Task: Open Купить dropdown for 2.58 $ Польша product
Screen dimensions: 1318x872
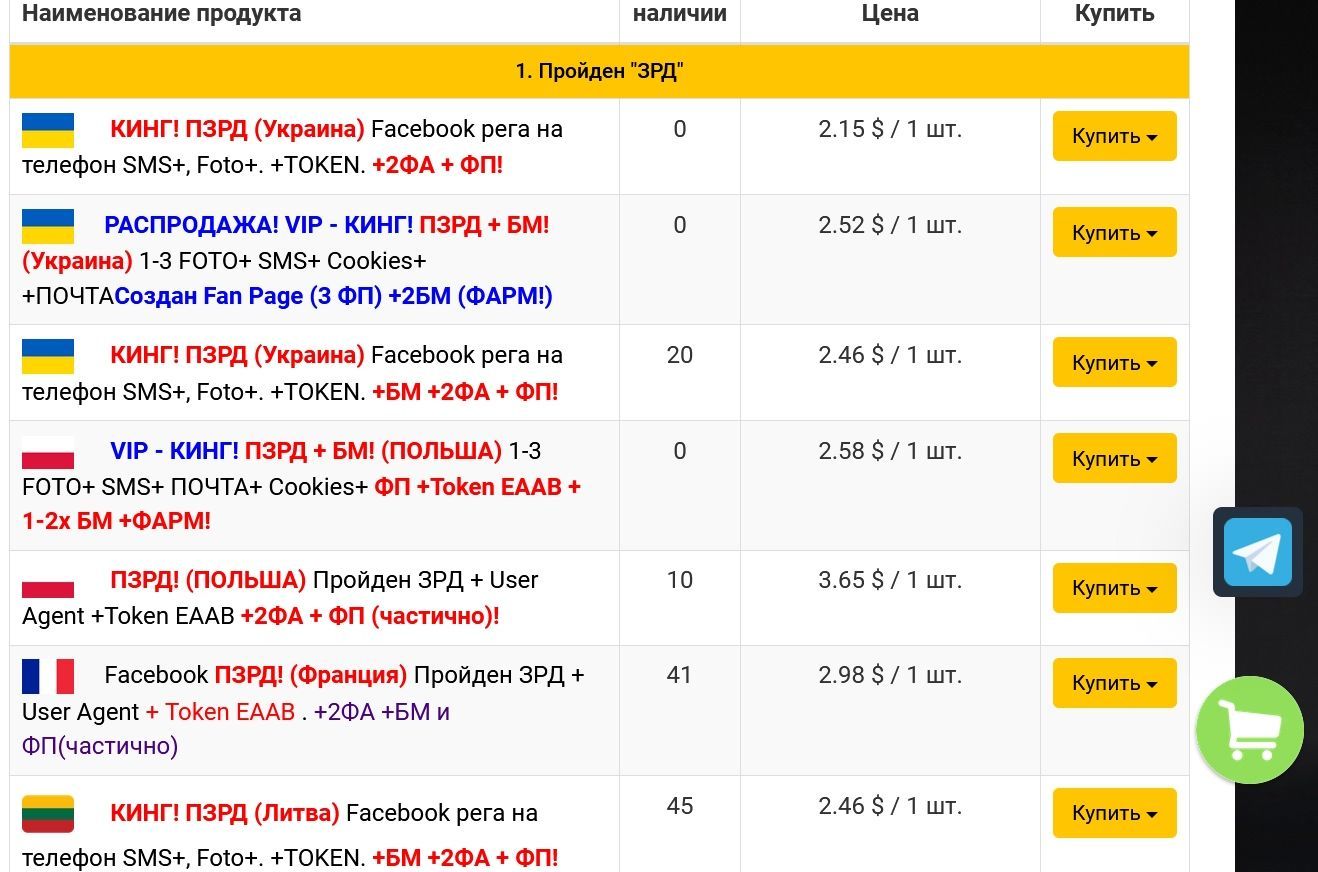Action: tap(1114, 458)
